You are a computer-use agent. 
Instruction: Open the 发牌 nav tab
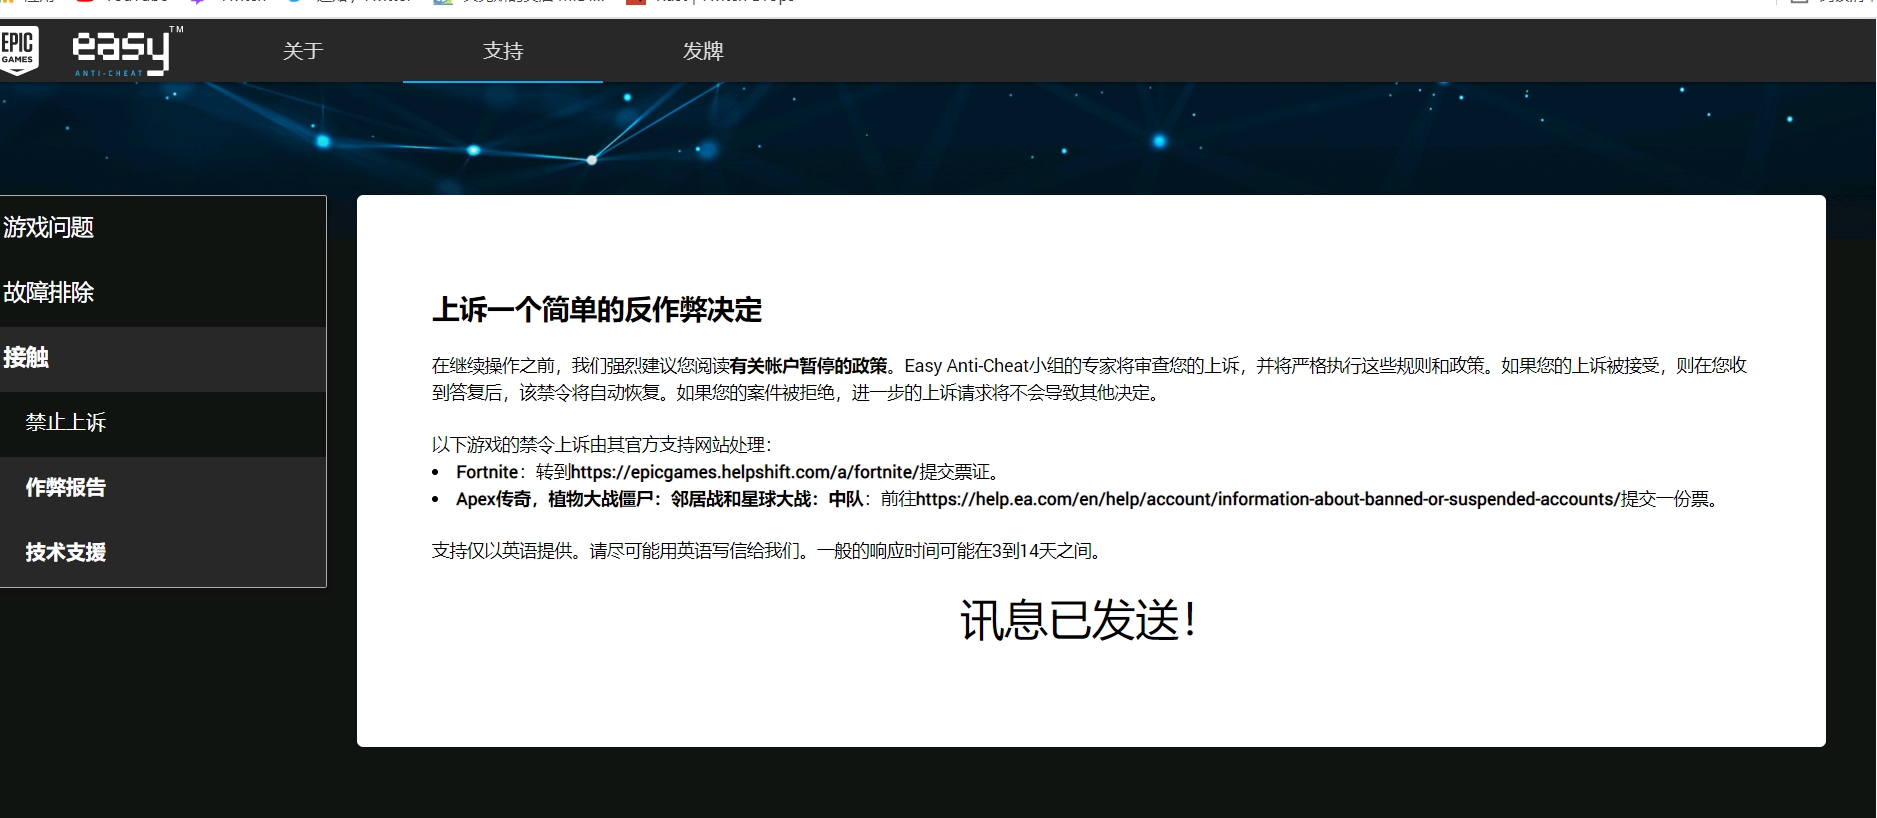pos(703,51)
